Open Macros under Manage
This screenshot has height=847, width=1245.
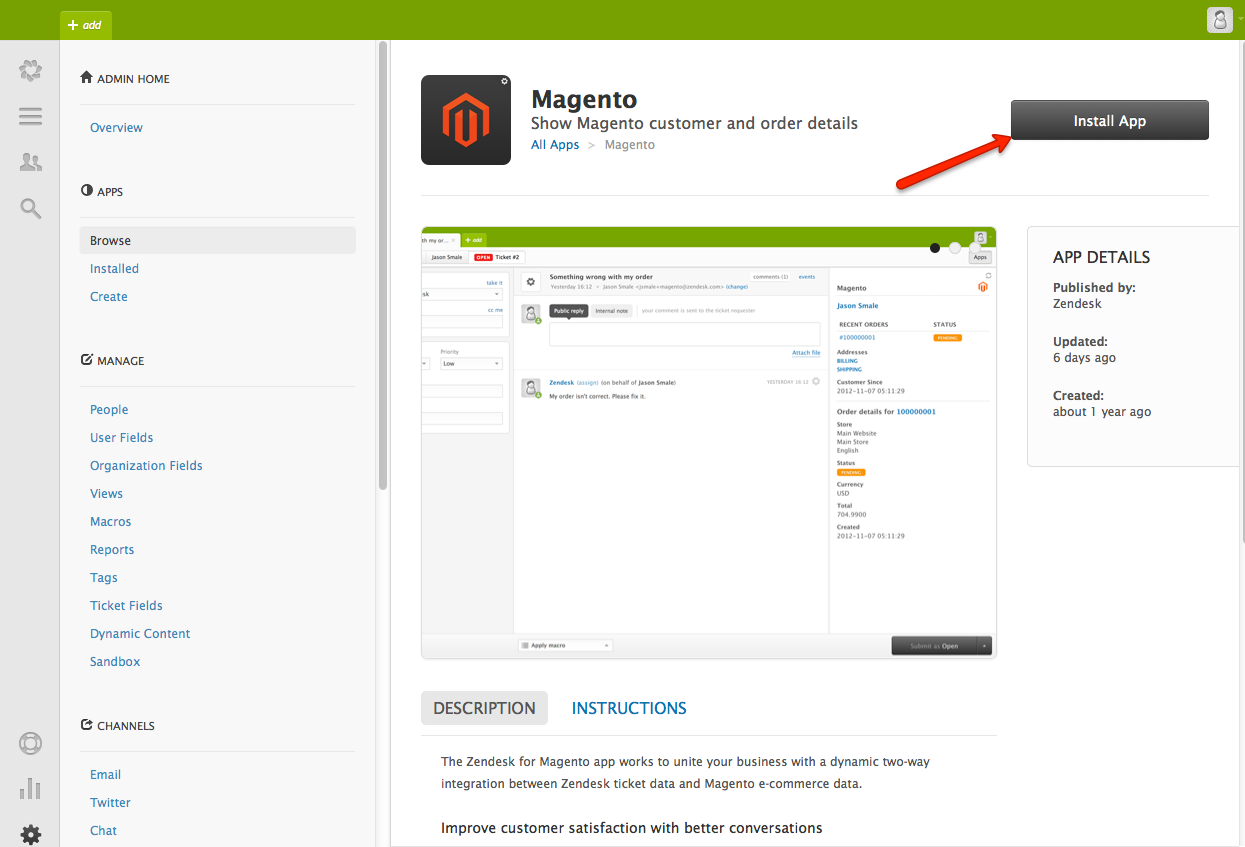click(111, 522)
